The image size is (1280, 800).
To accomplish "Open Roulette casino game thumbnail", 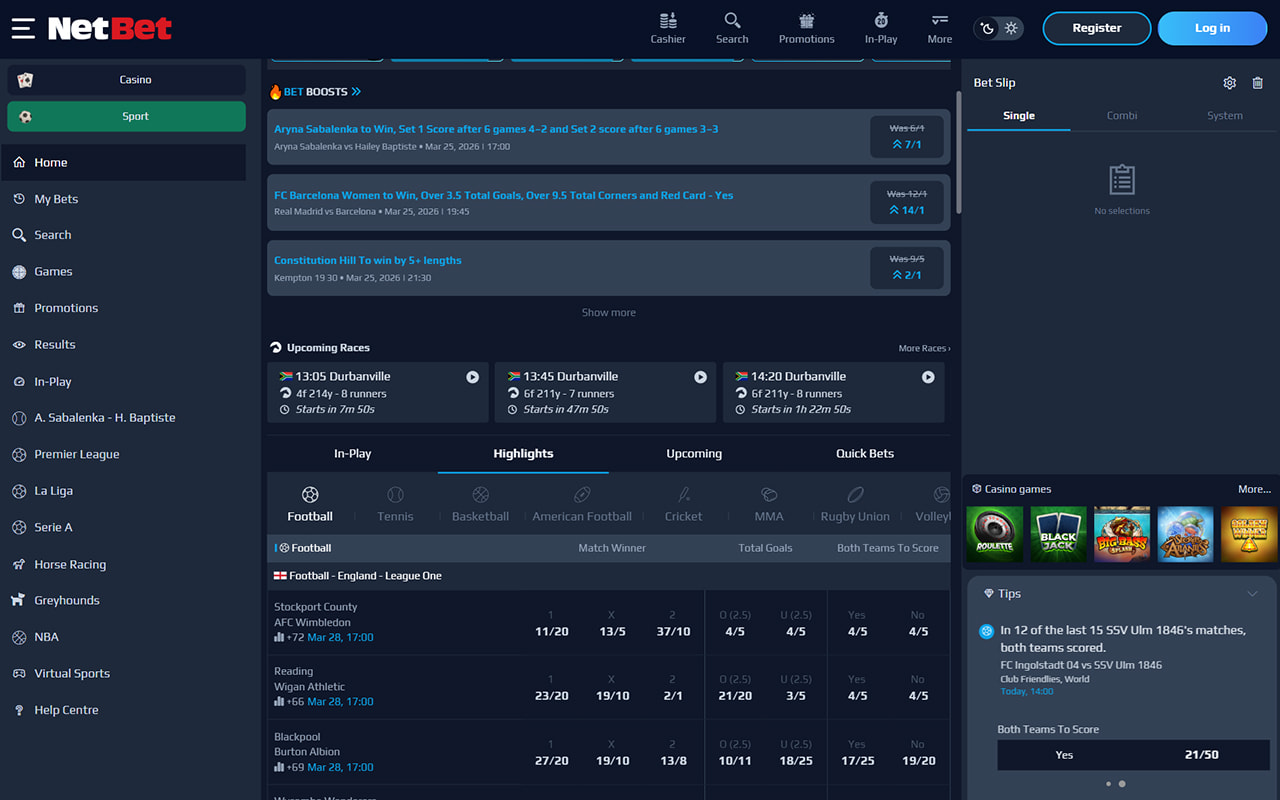I will (x=994, y=534).
